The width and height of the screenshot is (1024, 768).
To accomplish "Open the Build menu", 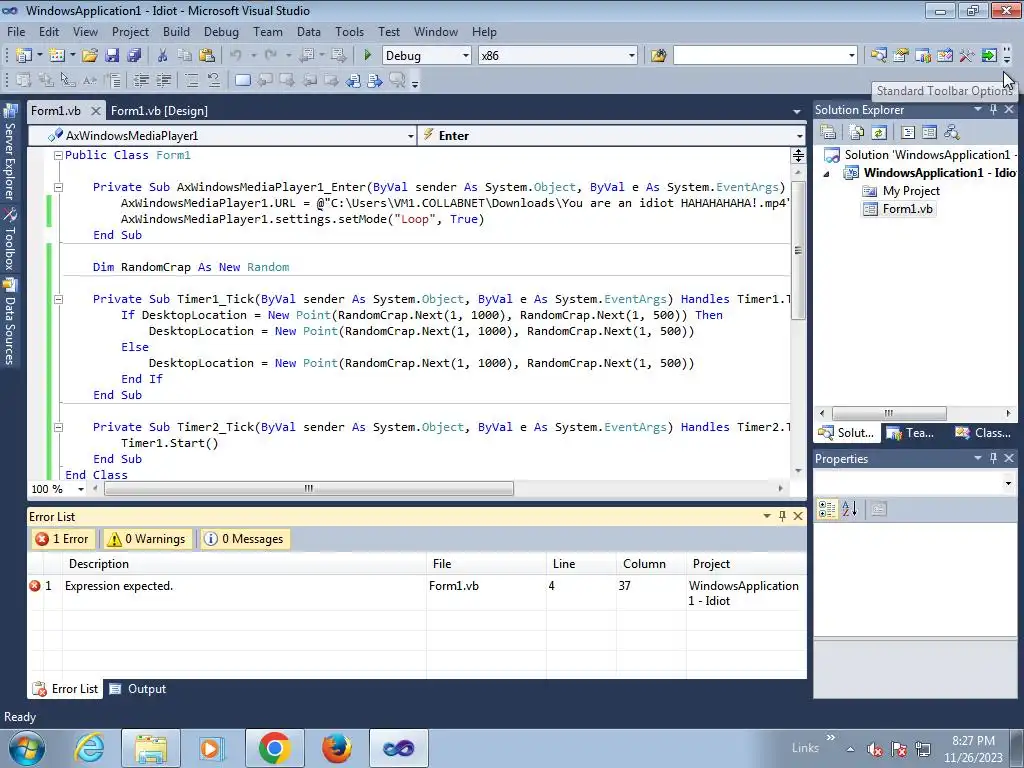I will pos(176,31).
